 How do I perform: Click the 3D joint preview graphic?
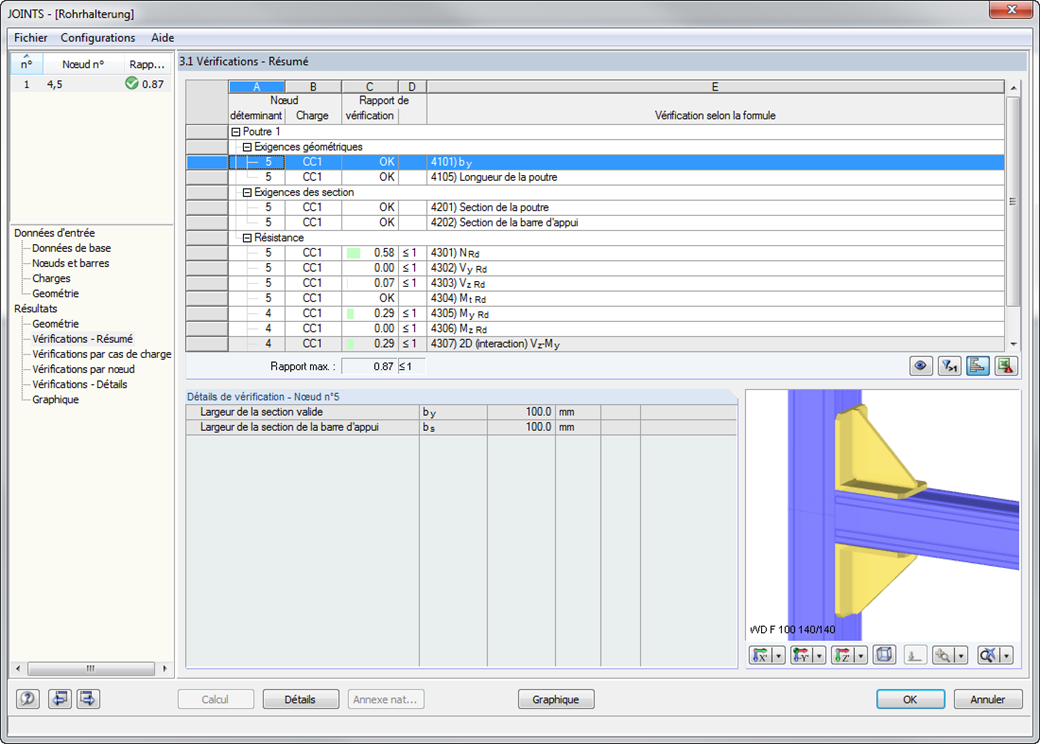point(883,515)
